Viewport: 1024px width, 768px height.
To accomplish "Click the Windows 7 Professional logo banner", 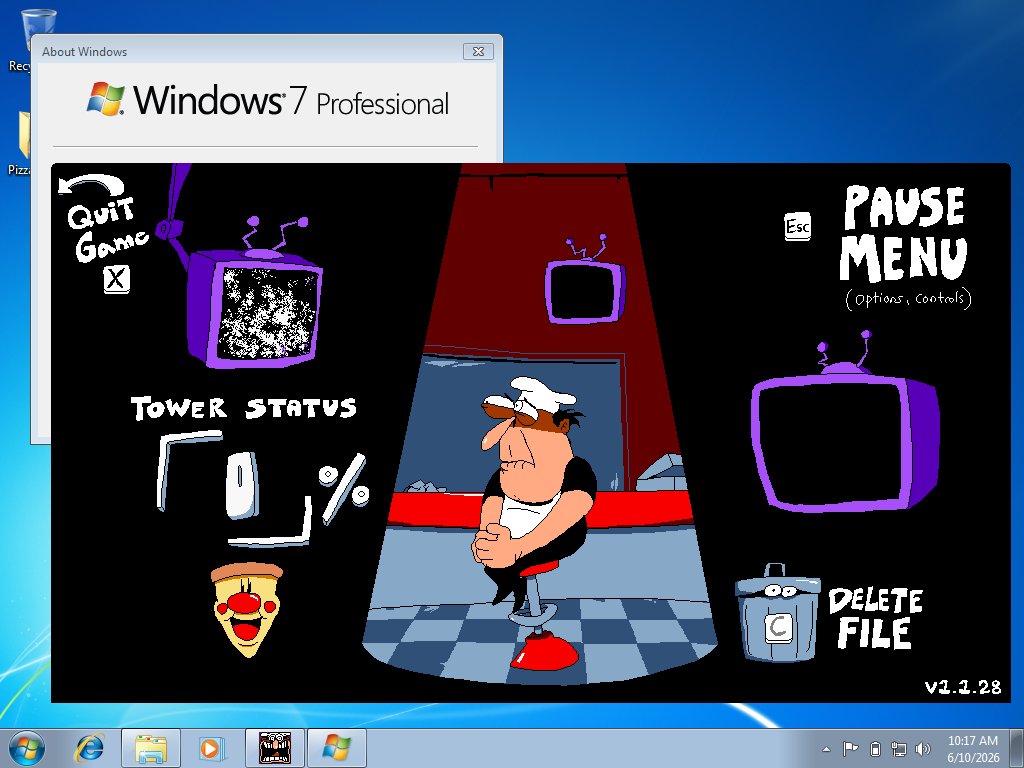I will click(x=268, y=100).
